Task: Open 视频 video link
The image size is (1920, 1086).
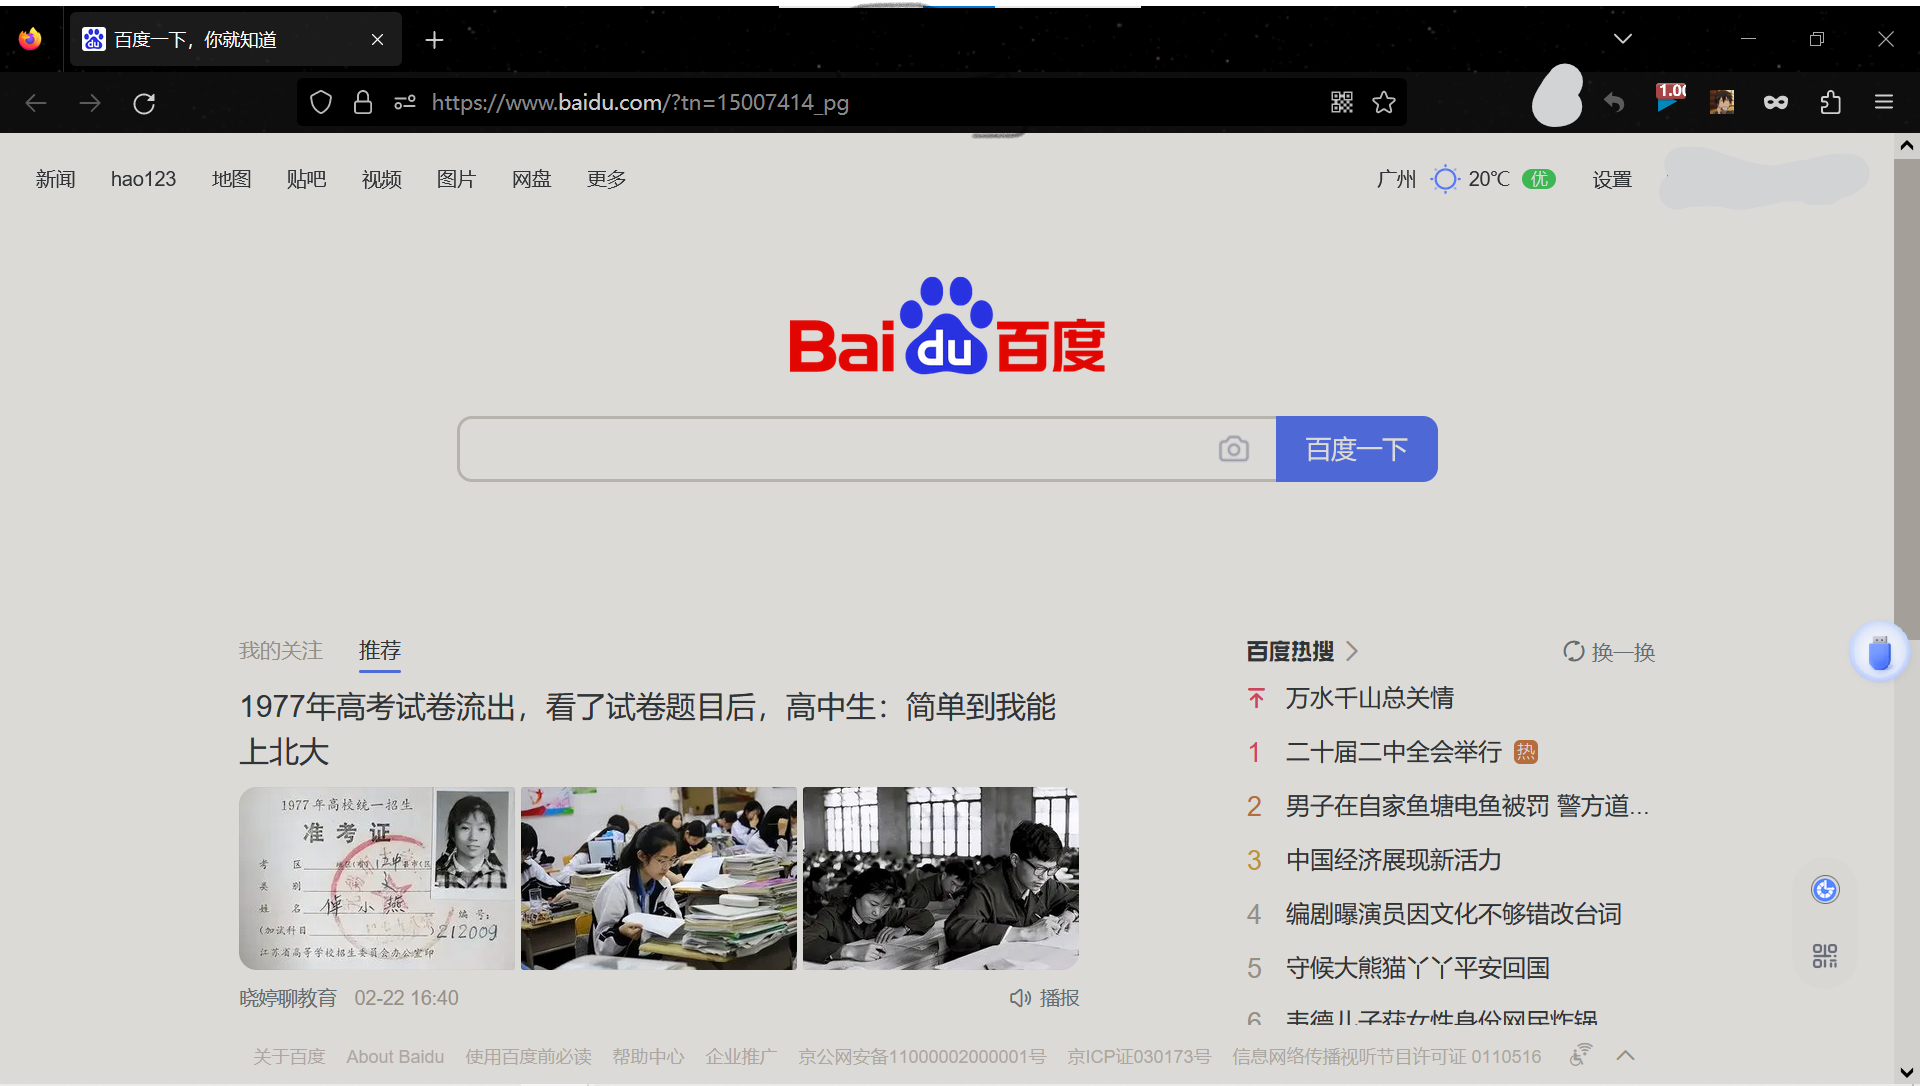Action: (x=381, y=179)
